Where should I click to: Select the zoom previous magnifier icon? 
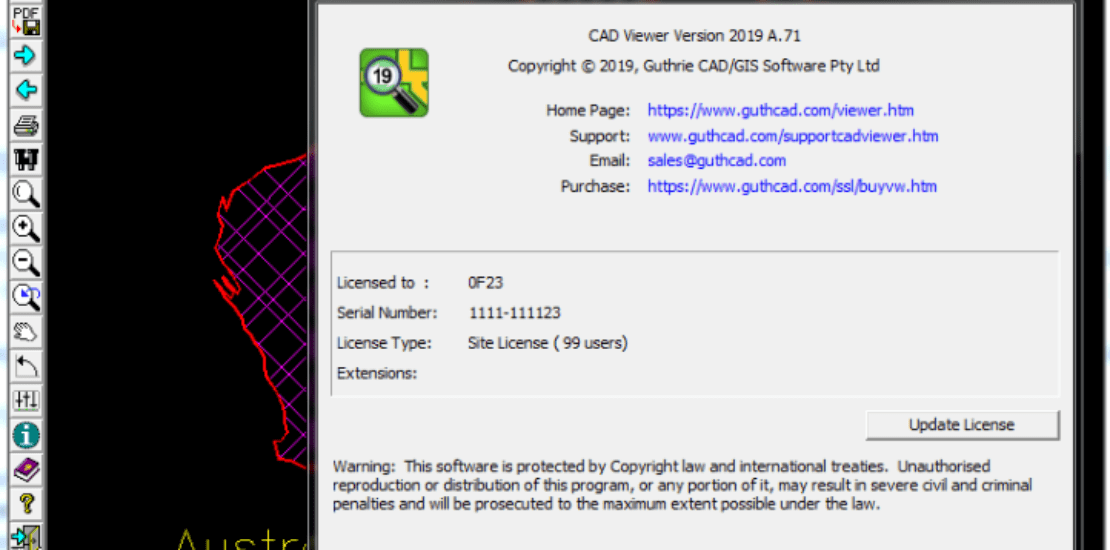click(x=26, y=297)
